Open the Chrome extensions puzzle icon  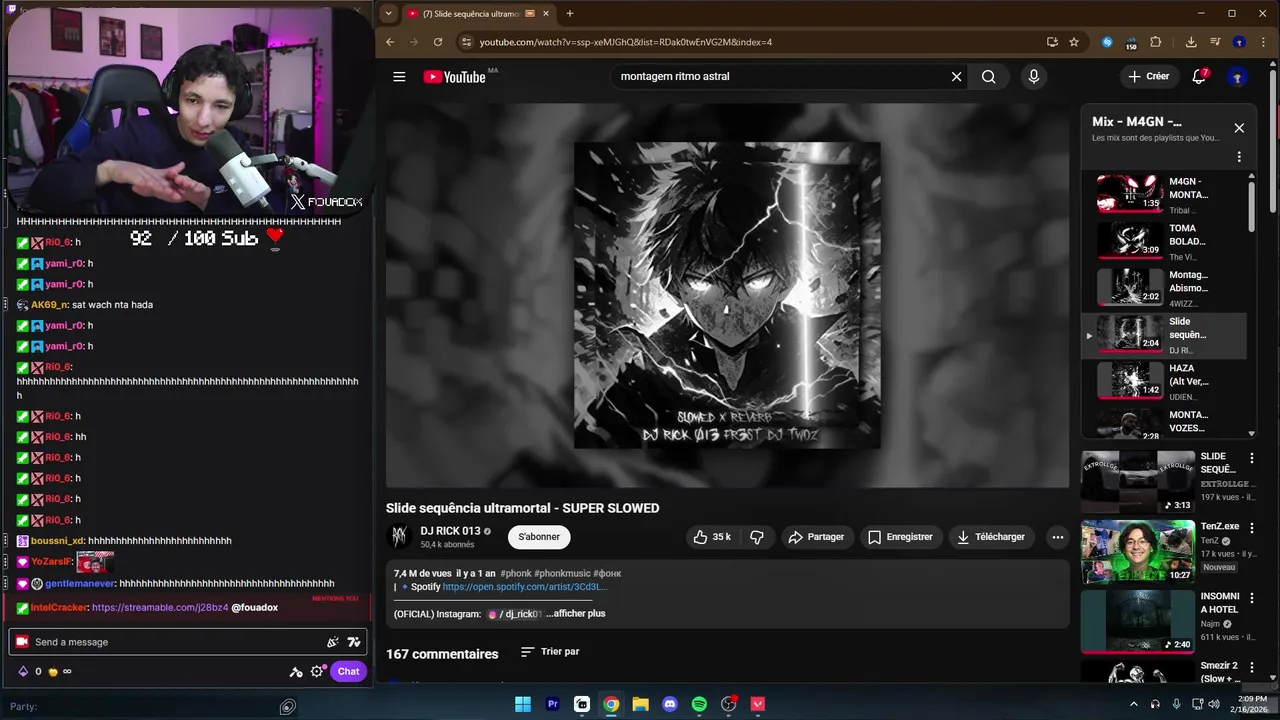pos(1156,42)
